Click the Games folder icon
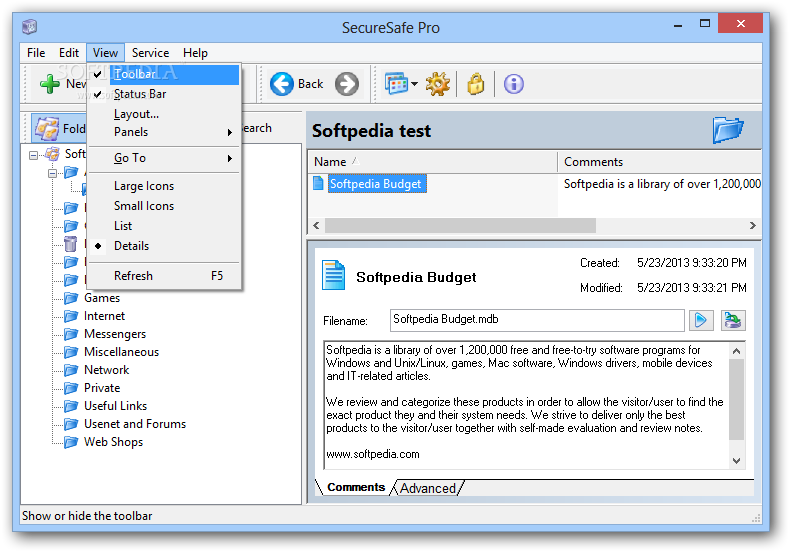Image resolution: width=790 pixels, height=552 pixels. (71, 298)
